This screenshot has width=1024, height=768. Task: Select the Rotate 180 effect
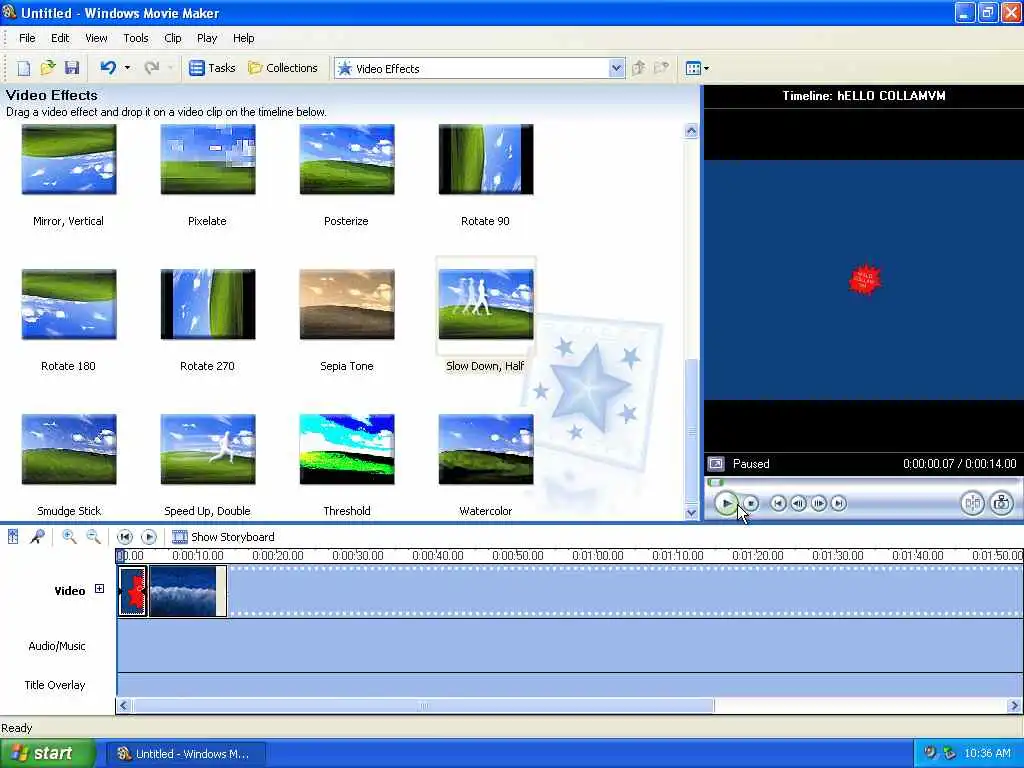click(69, 304)
